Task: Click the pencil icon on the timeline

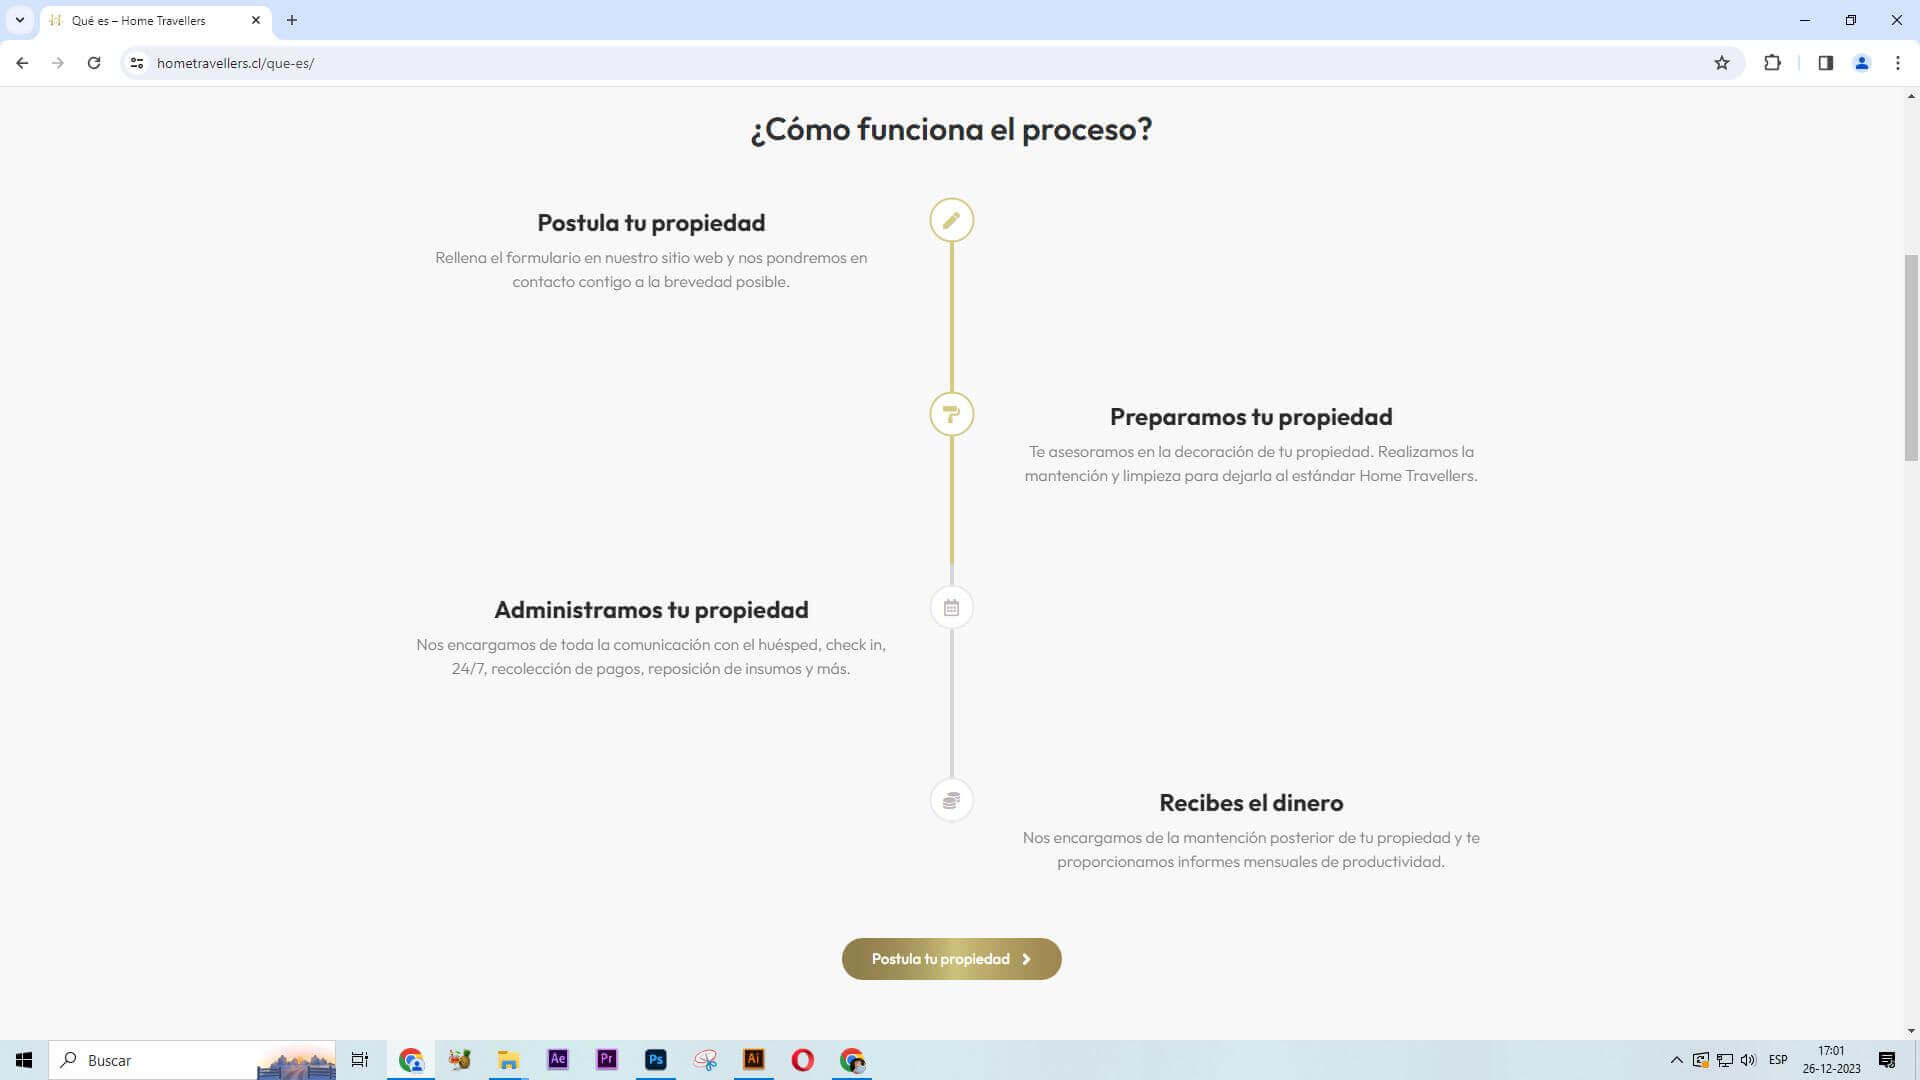Action: point(951,220)
